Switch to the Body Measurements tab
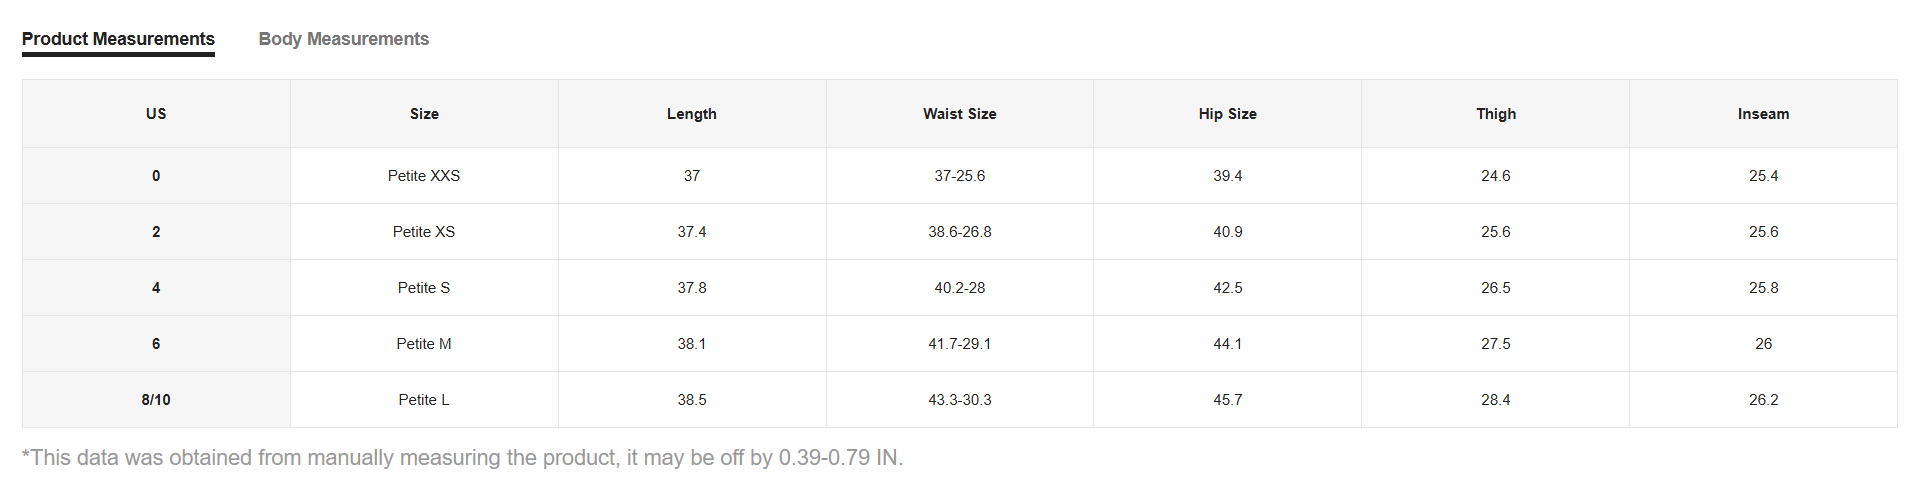 (x=343, y=39)
